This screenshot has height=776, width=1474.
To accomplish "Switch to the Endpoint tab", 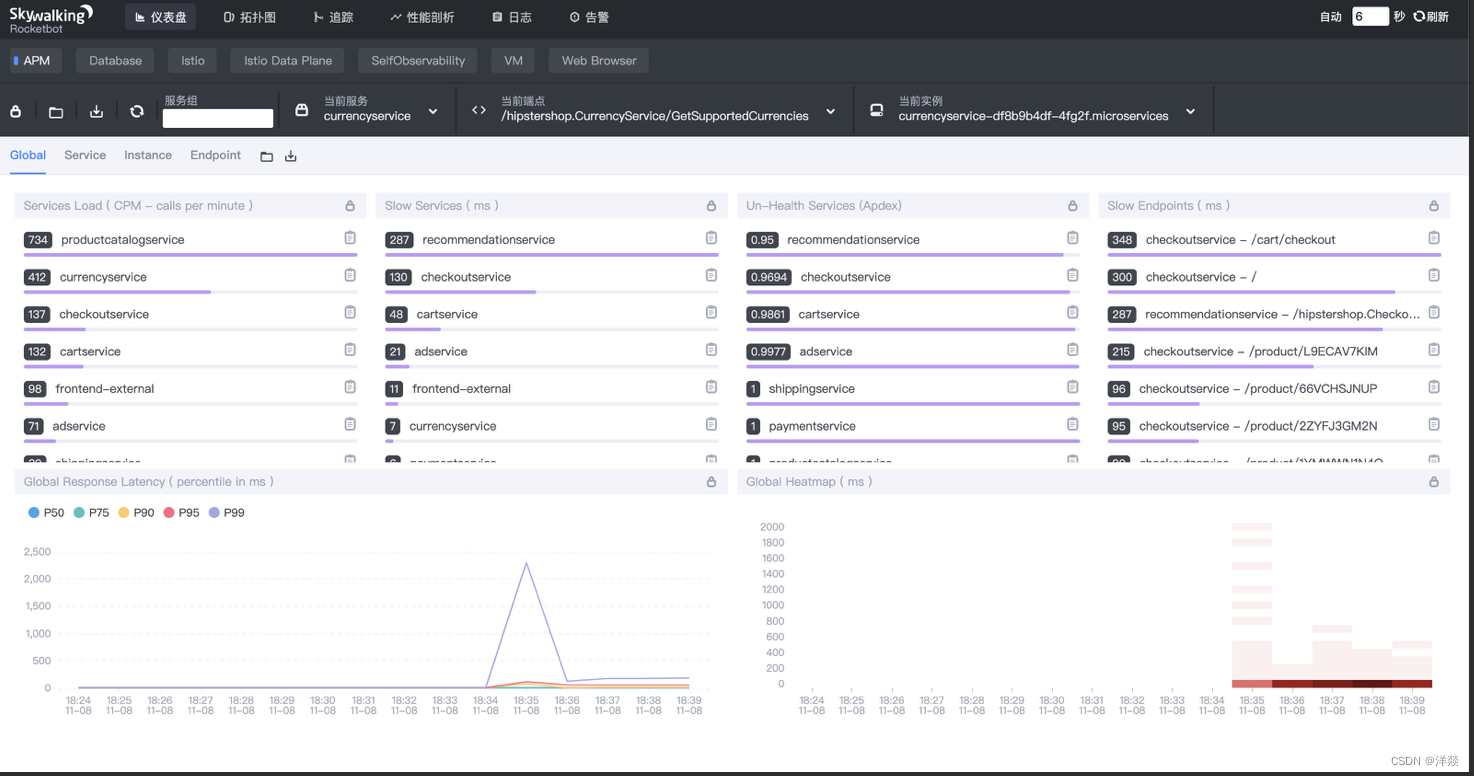I will tap(216, 155).
